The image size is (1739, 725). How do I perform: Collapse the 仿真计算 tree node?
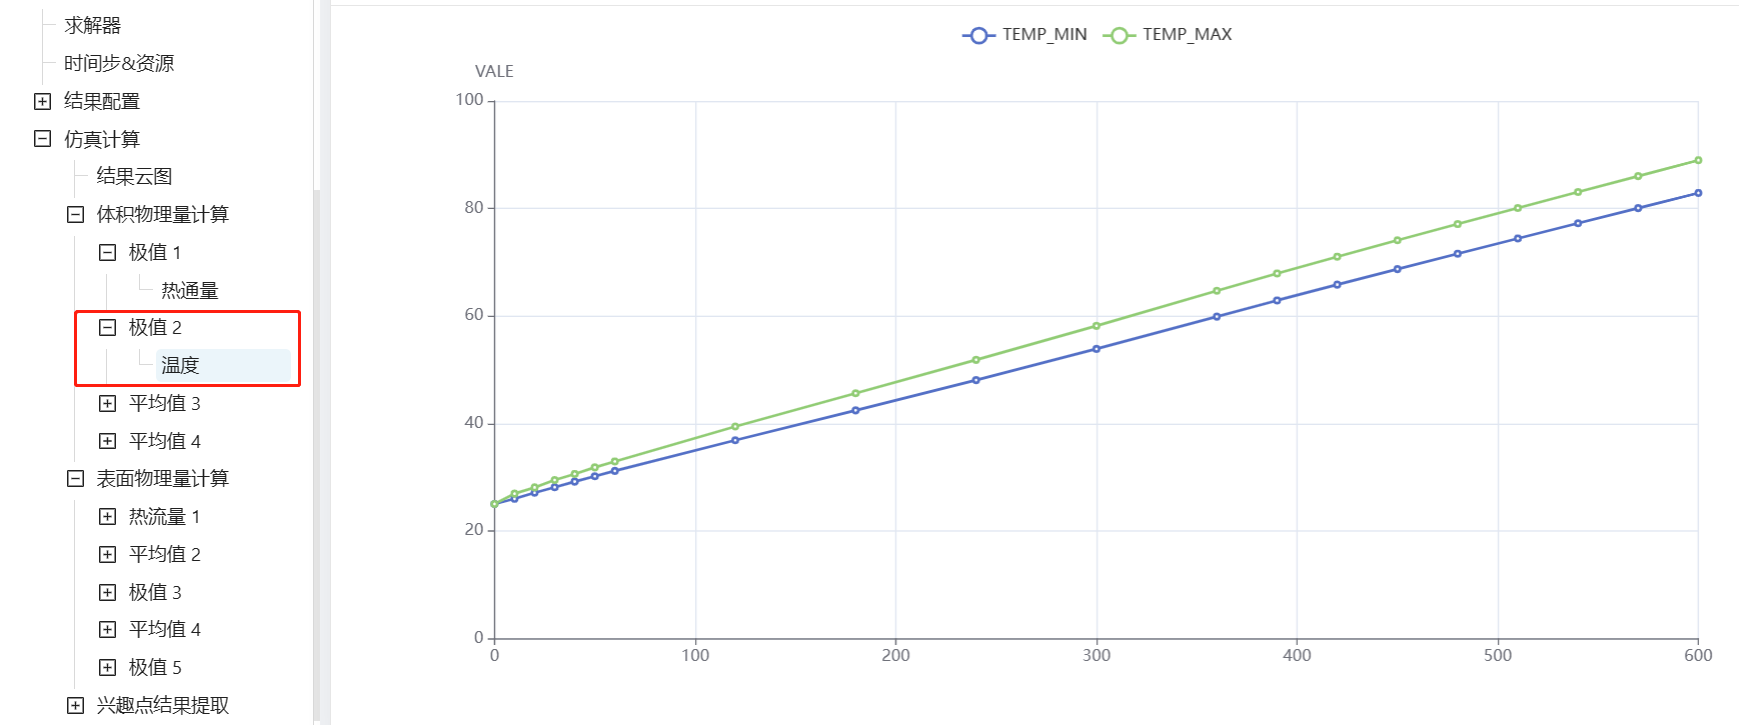(42, 139)
